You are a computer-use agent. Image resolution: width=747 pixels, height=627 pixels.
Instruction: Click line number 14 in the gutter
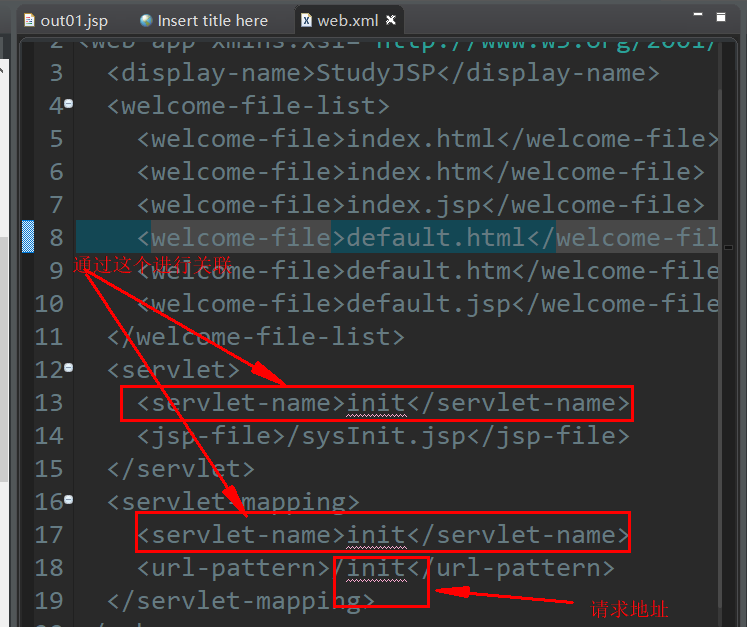[x=49, y=436]
